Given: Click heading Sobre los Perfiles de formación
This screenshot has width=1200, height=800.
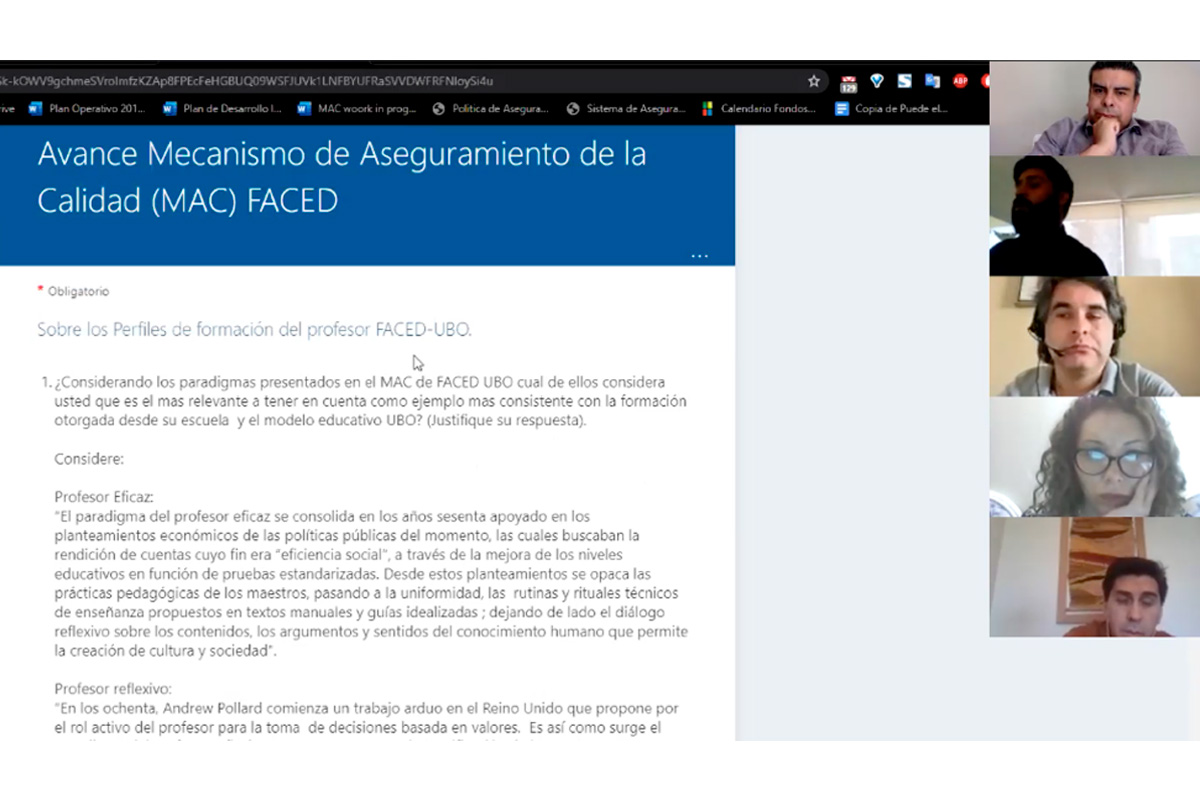Looking at the screenshot, I should click(x=254, y=329).
